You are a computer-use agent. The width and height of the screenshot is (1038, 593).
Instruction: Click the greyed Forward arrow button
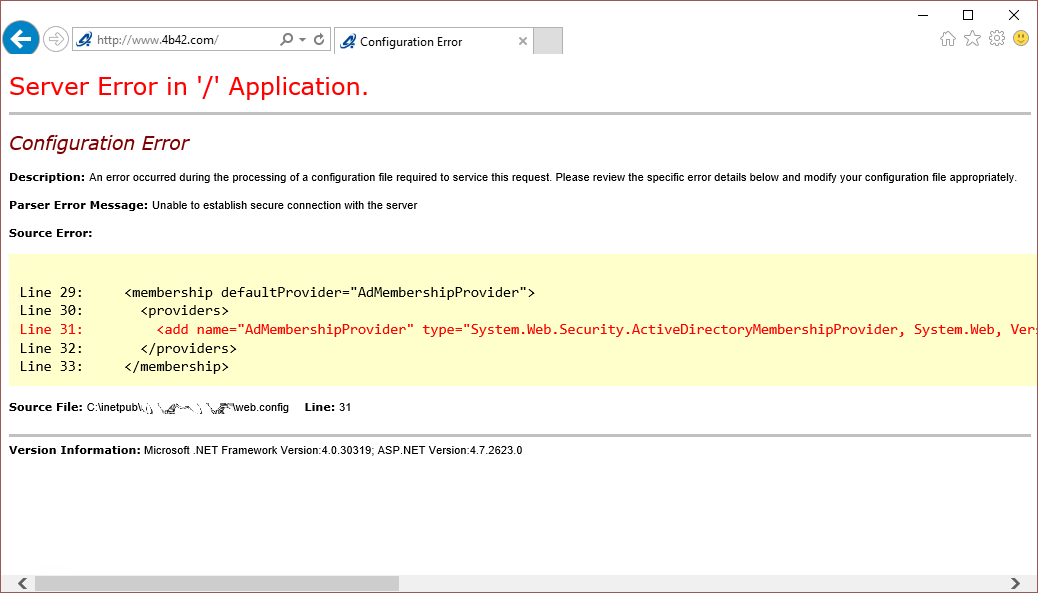56,39
